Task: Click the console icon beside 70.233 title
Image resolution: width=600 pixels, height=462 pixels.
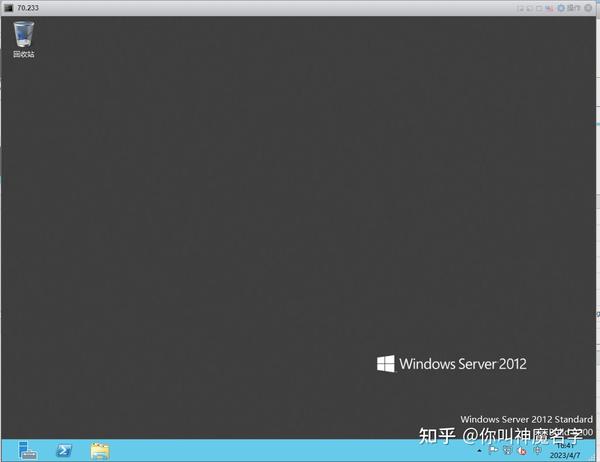Action: coord(8,8)
